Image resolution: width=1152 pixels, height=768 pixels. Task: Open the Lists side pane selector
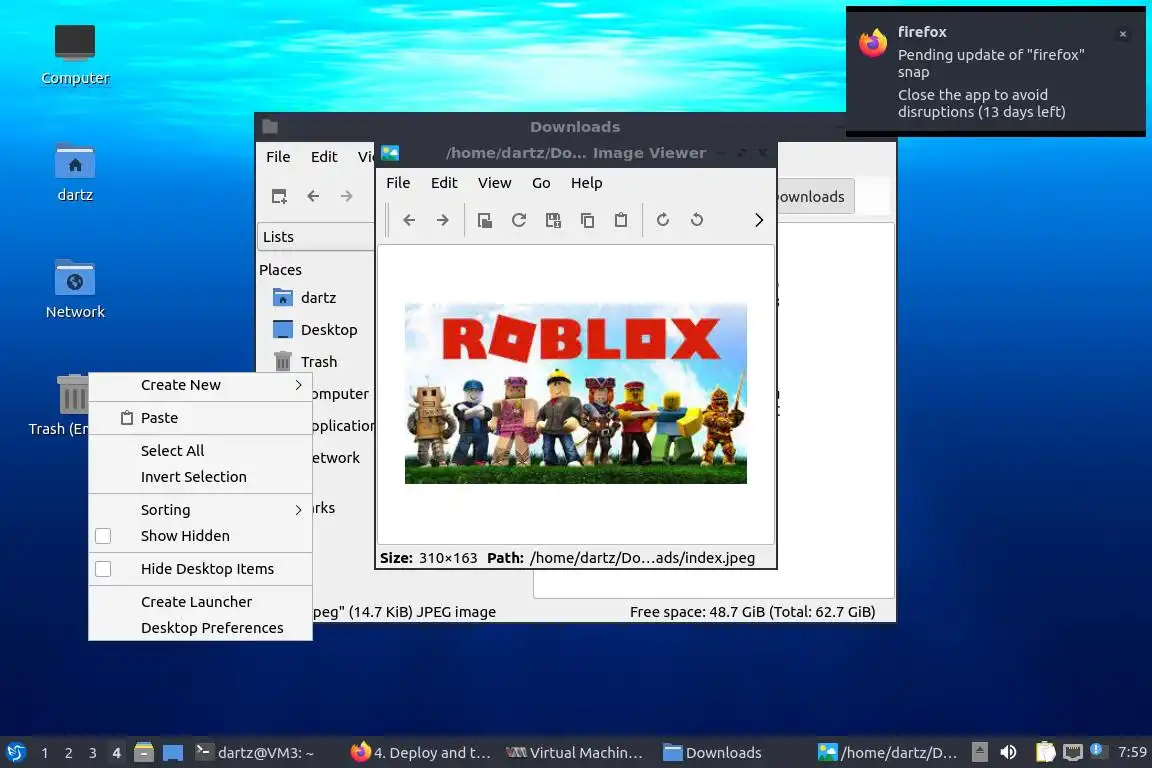coord(317,237)
